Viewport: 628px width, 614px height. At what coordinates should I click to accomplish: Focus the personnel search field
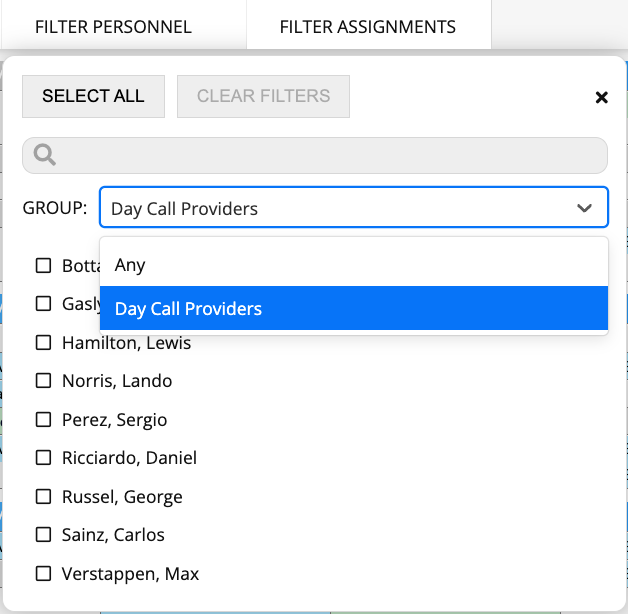coord(315,155)
